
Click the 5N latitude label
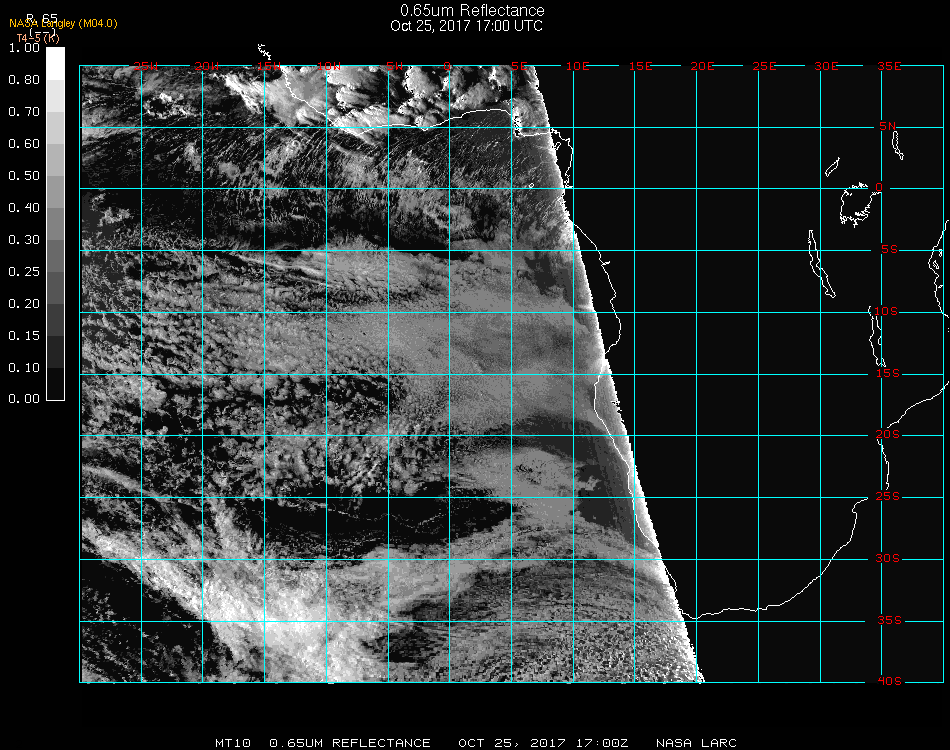pyautogui.click(x=888, y=126)
